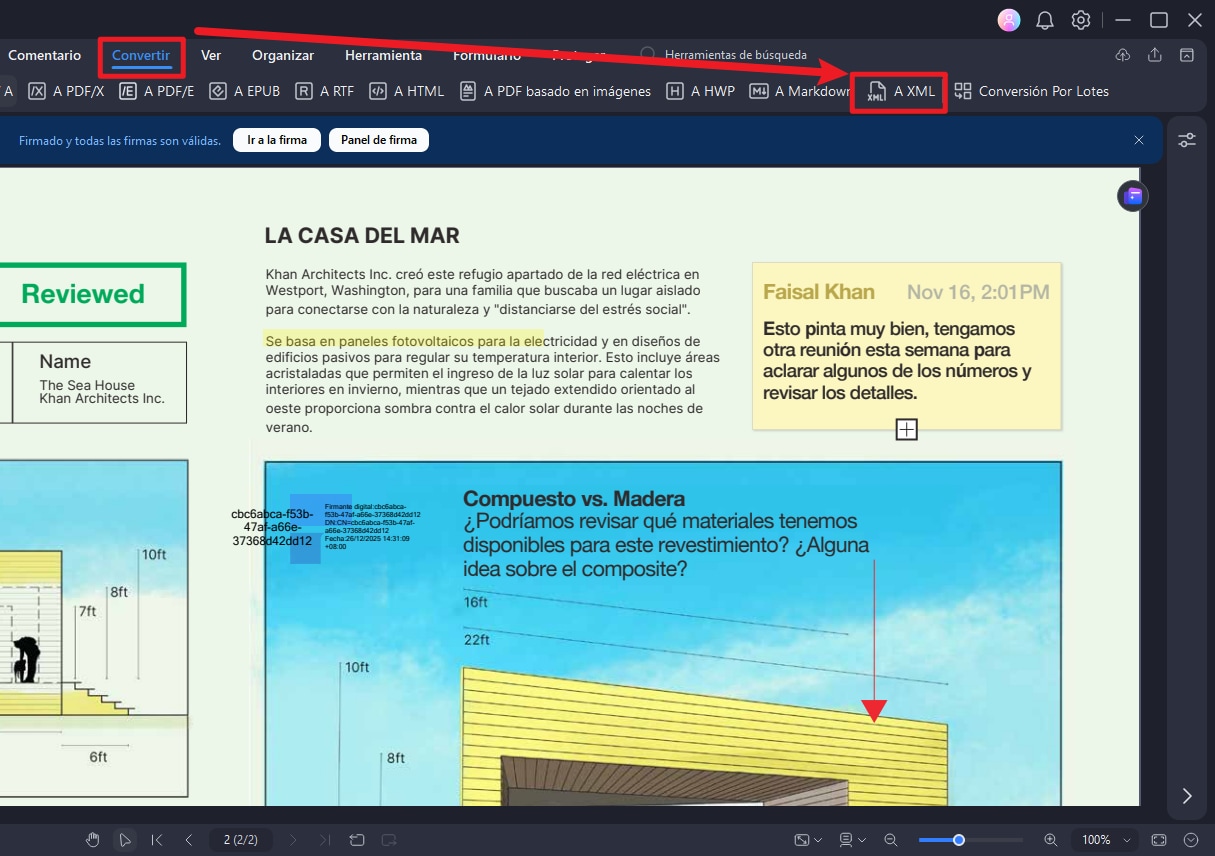Image resolution: width=1215 pixels, height=856 pixels.
Task: Go to previous page
Action: [x=189, y=840]
